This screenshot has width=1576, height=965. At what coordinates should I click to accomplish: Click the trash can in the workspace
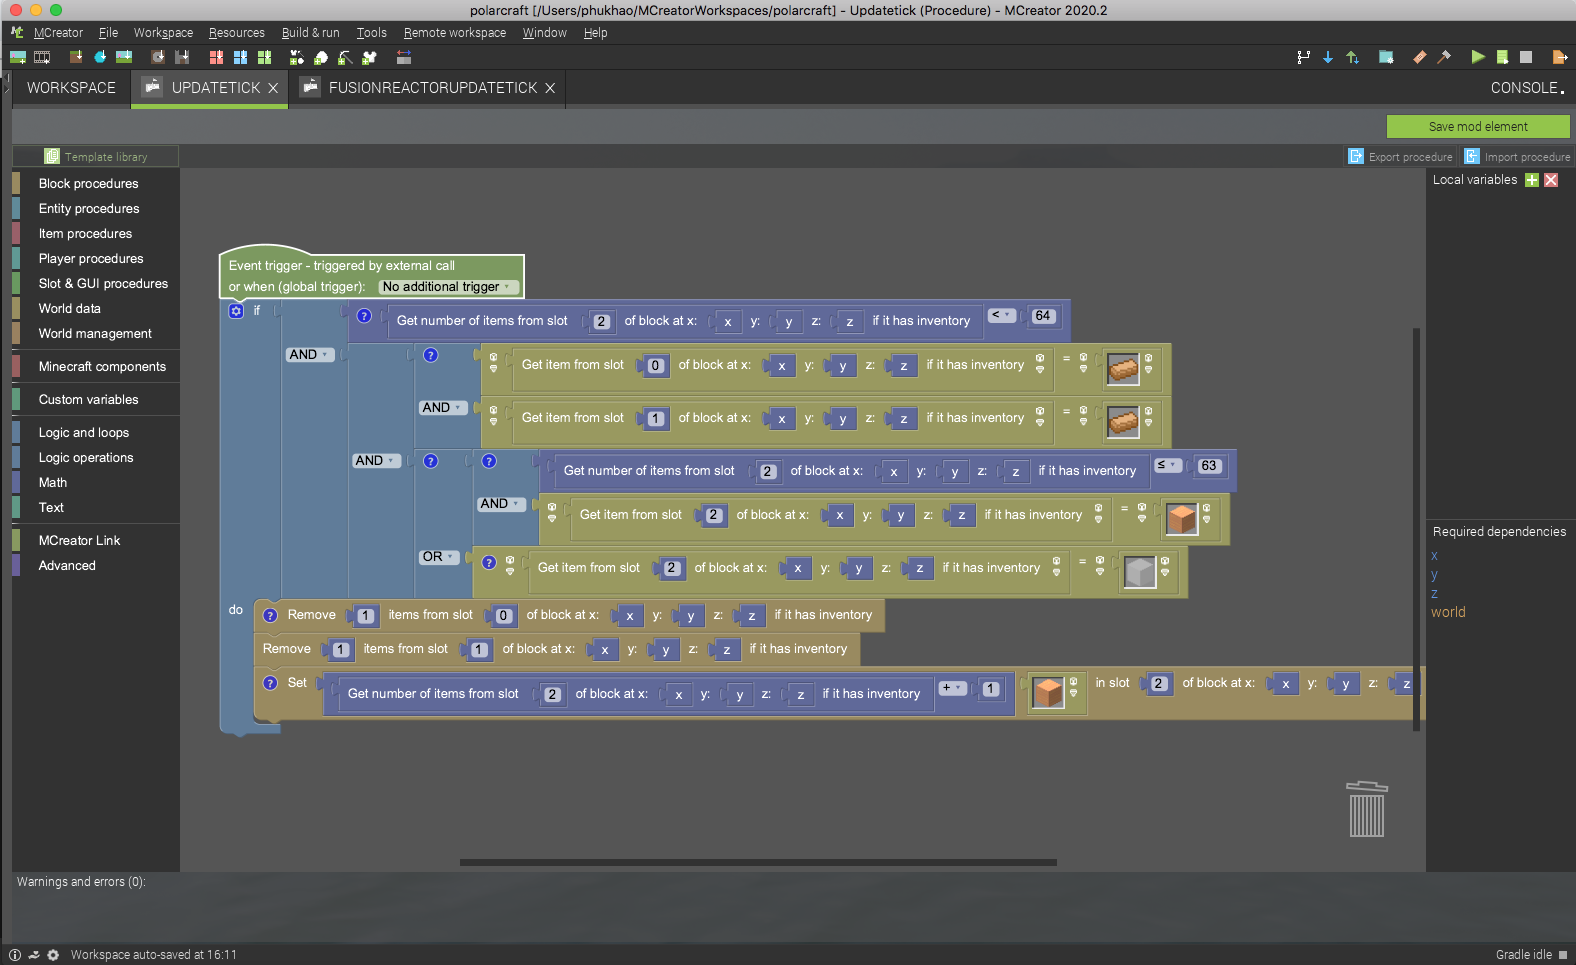click(x=1367, y=809)
